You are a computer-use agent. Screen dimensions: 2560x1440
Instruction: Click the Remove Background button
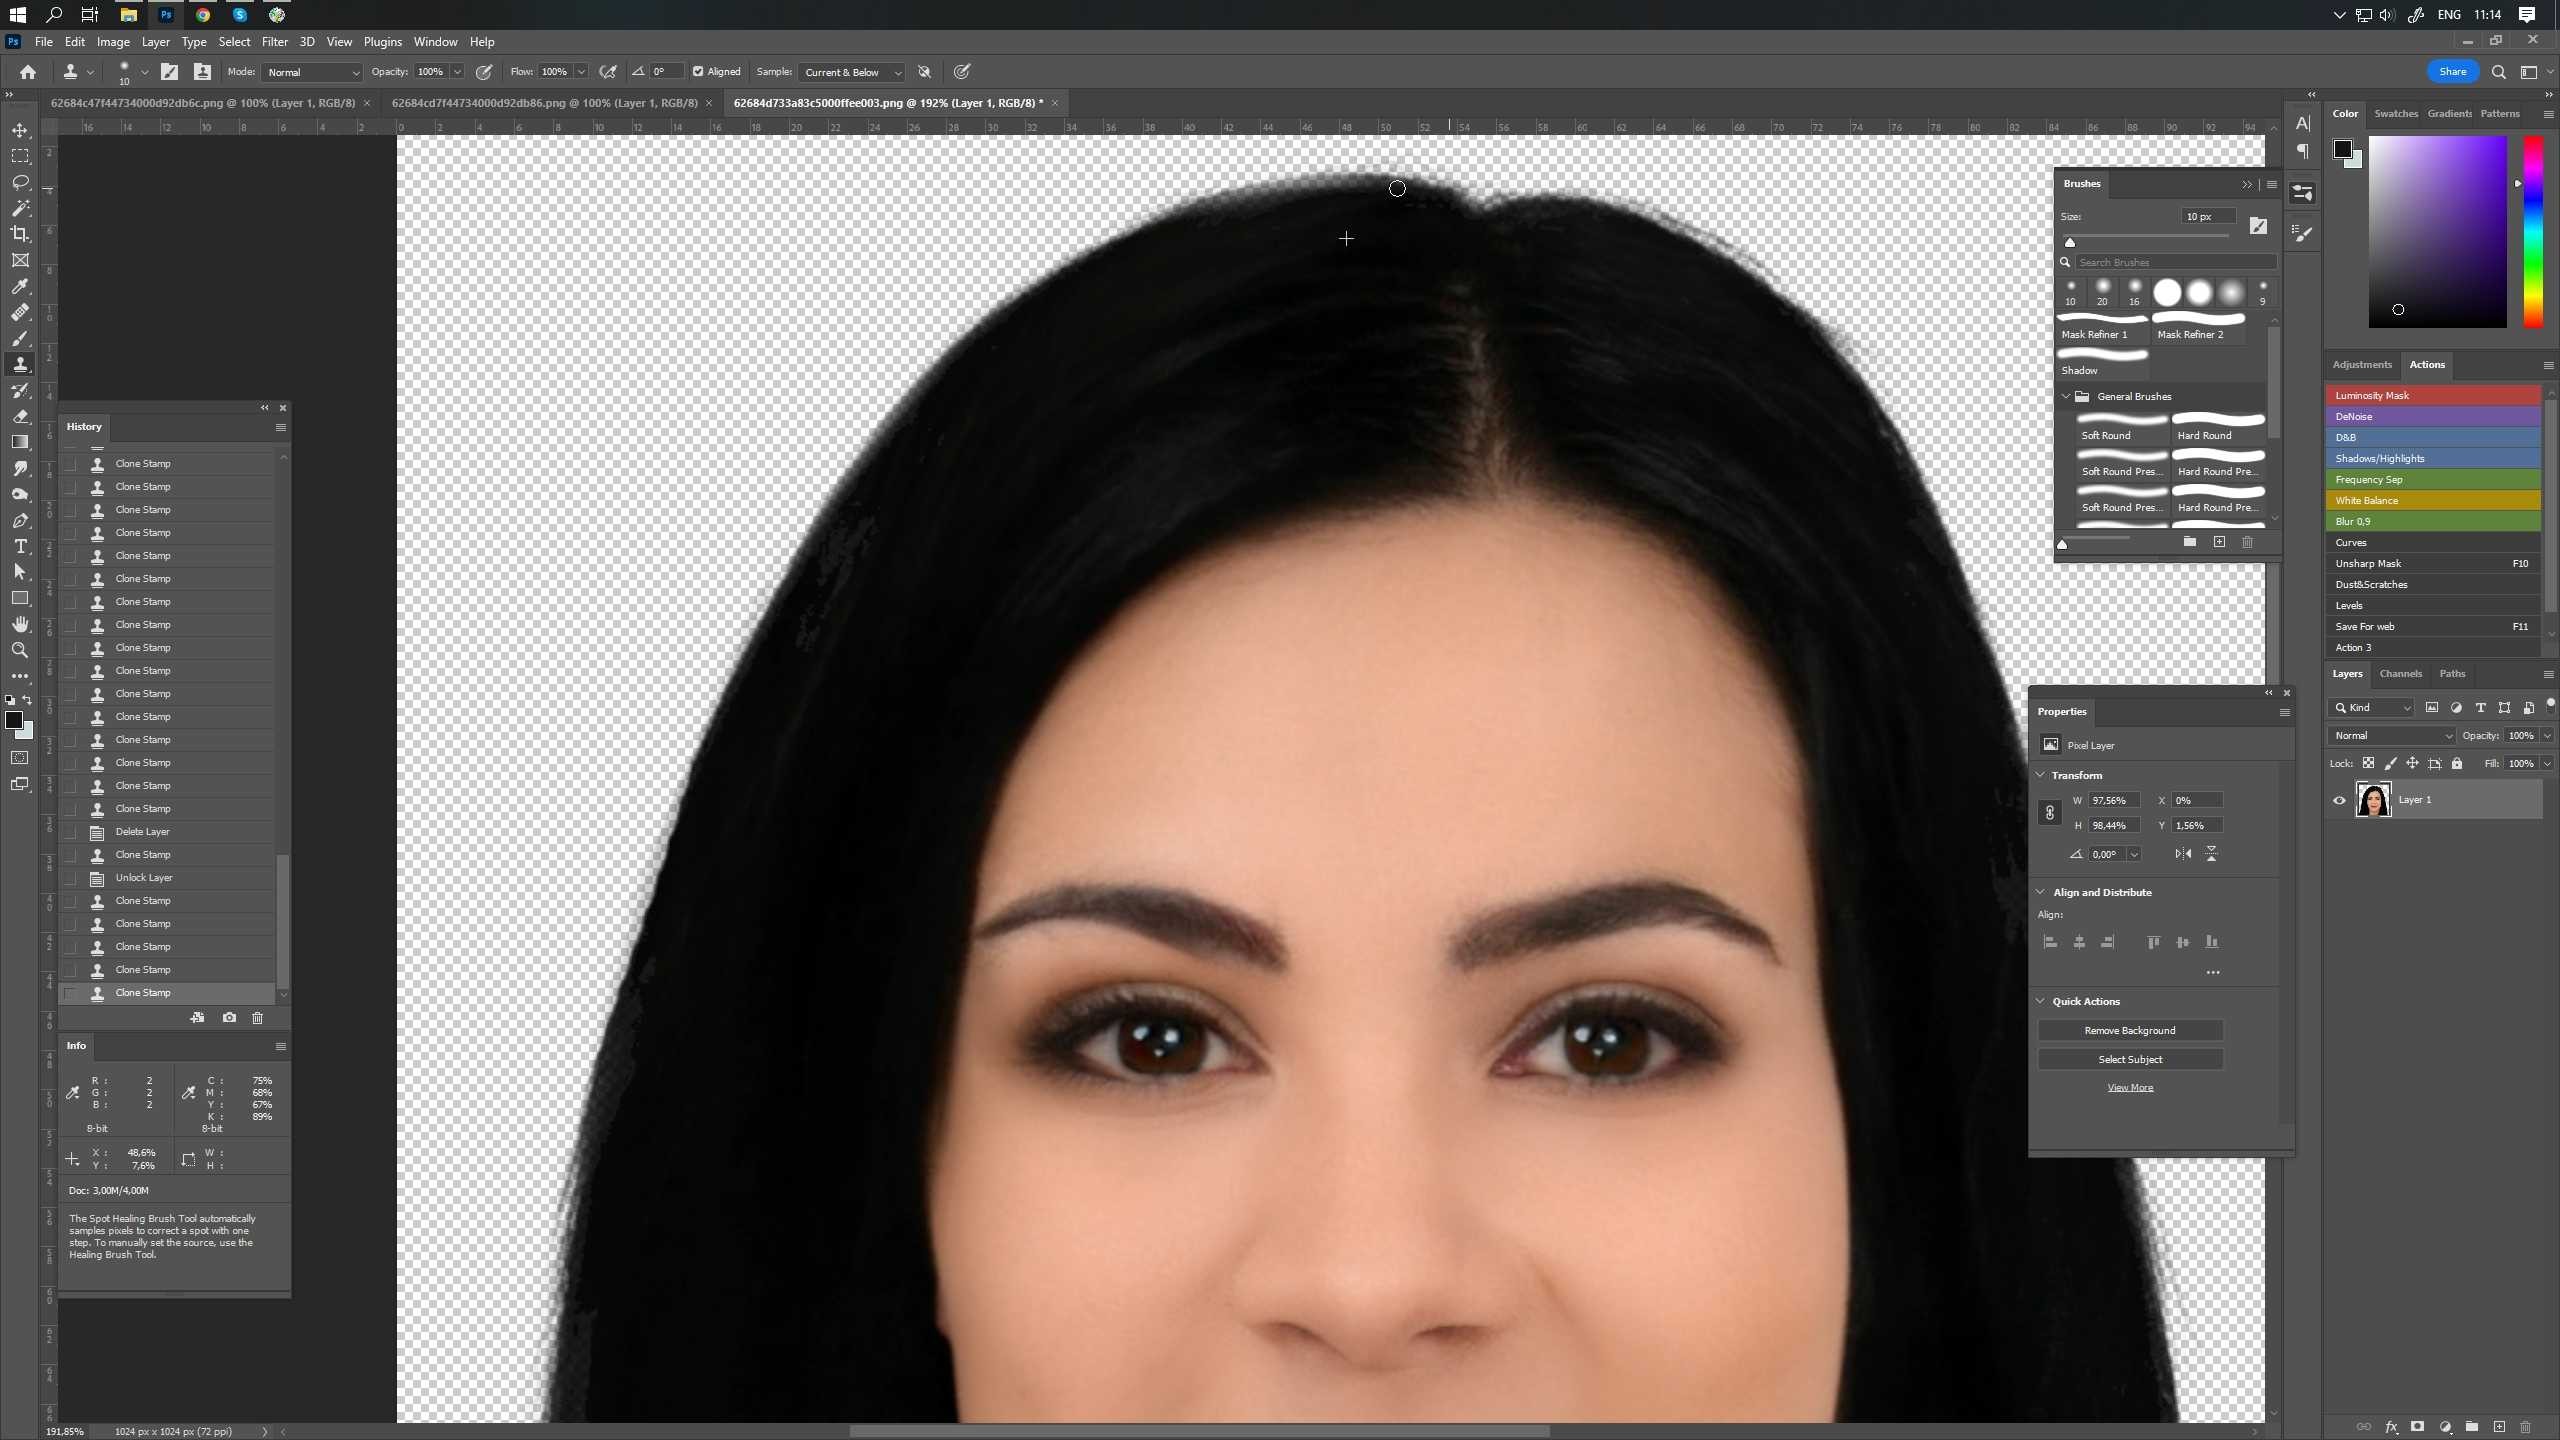[2129, 1030]
